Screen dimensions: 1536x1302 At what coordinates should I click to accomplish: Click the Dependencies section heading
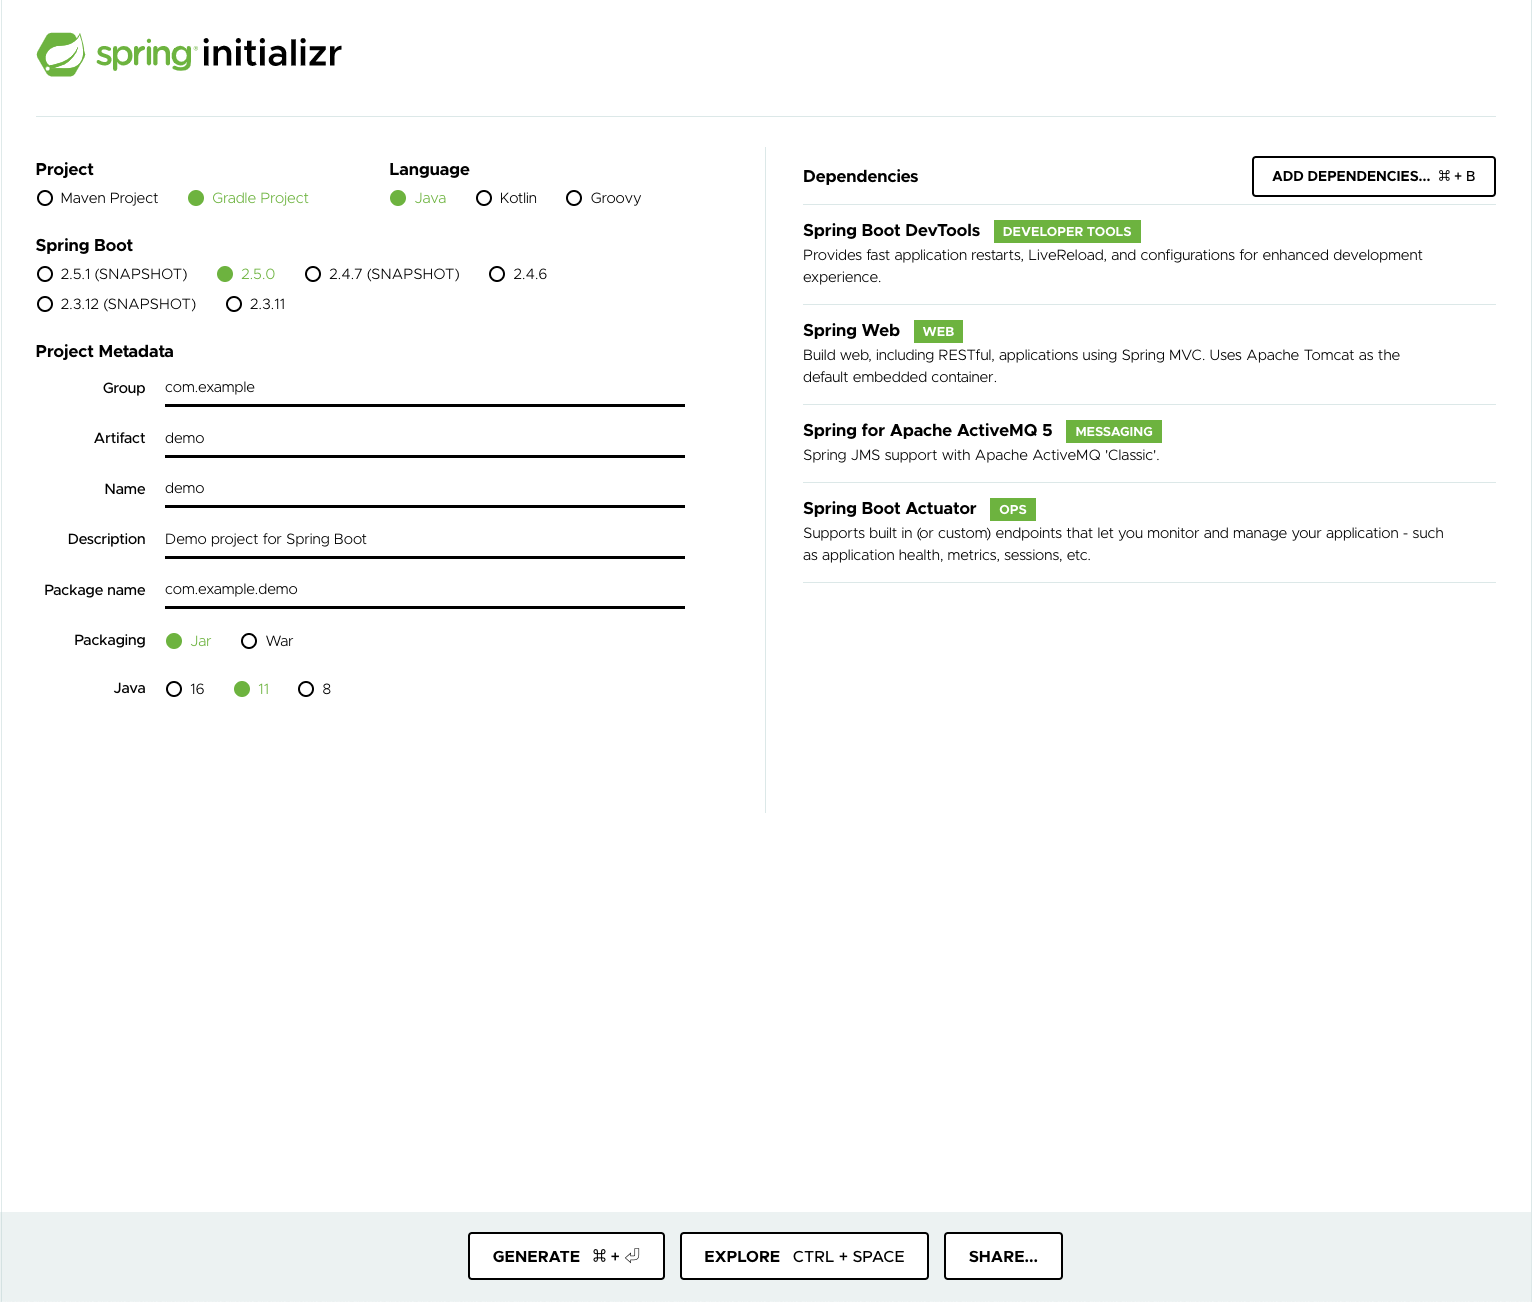point(860,176)
